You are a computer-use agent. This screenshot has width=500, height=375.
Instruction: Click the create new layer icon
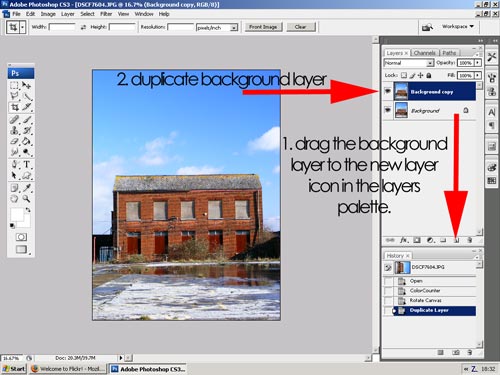point(456,240)
